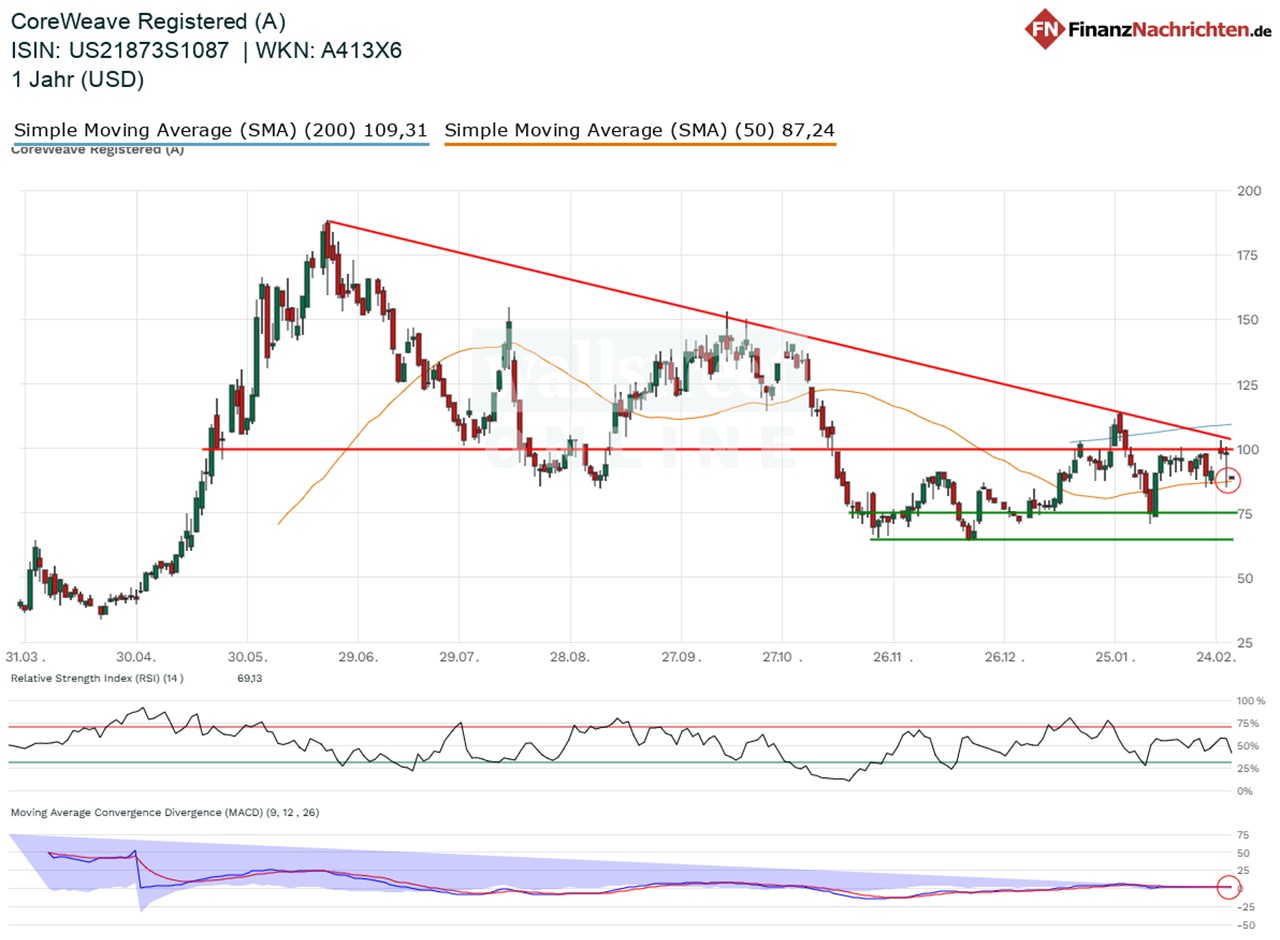Click the red circle at the MACD line end

click(1227, 887)
